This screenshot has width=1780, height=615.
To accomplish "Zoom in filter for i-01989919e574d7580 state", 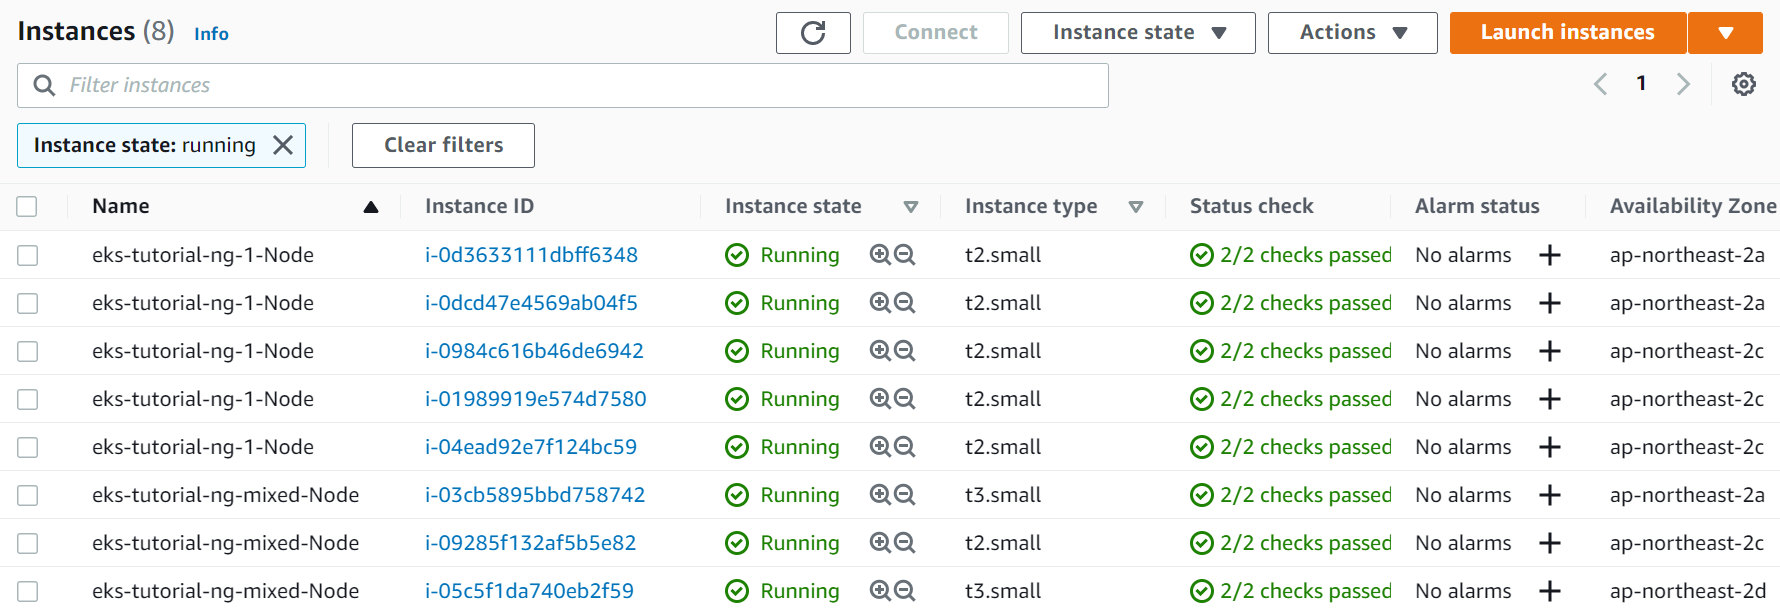I will (x=880, y=399).
